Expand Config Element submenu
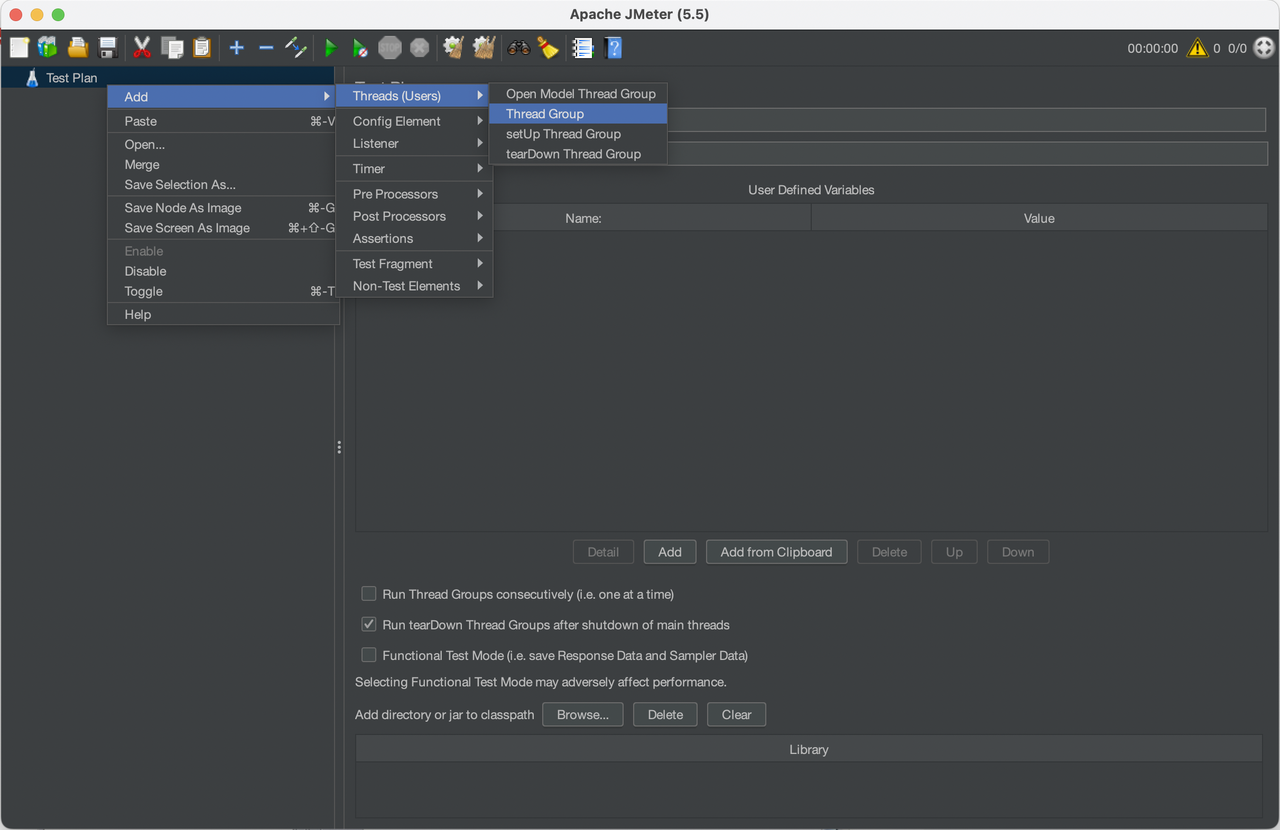 pyautogui.click(x=414, y=121)
